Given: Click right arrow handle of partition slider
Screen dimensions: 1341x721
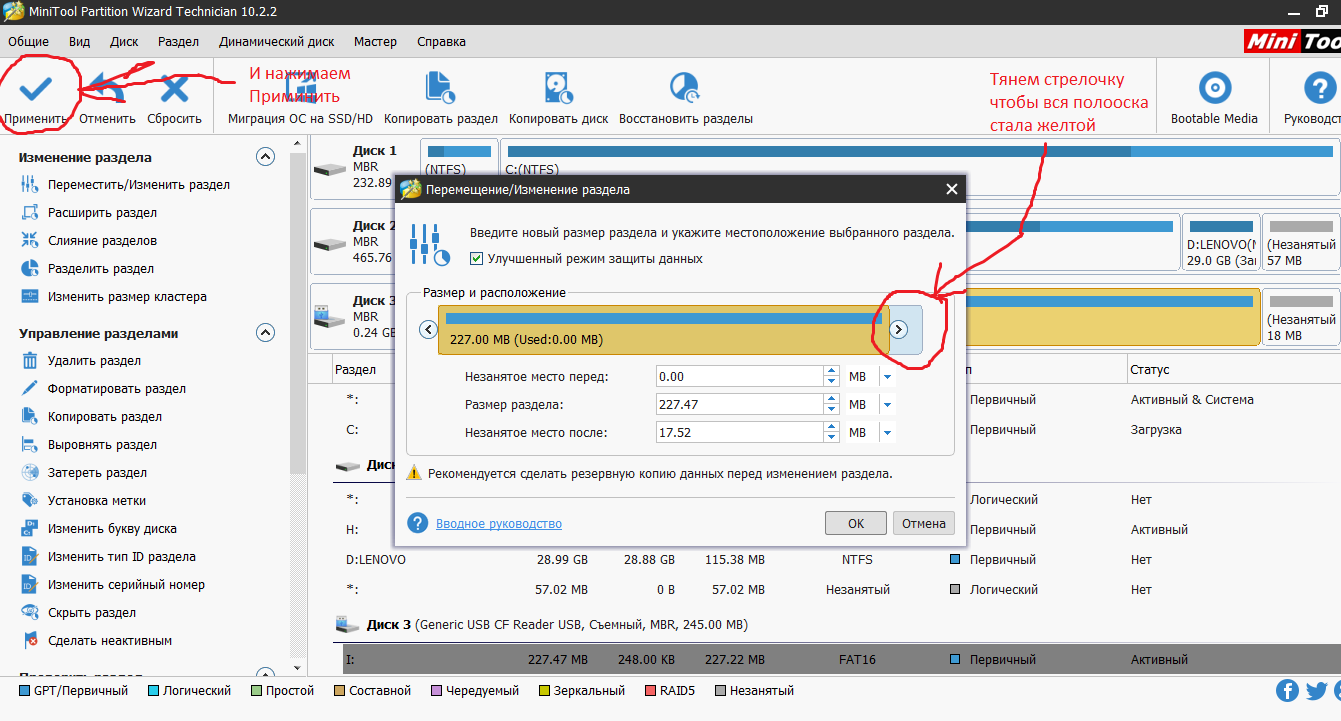Looking at the screenshot, I should pyautogui.click(x=898, y=330).
